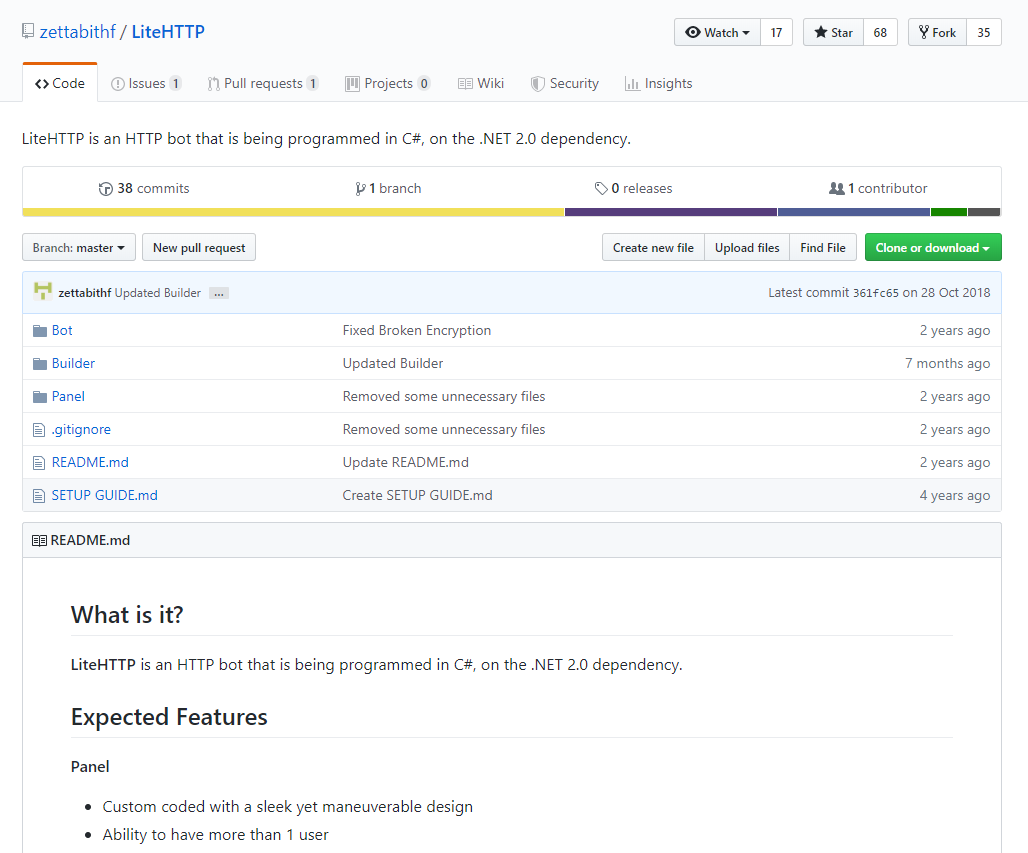
Task: Click Upload files button
Action: coord(747,247)
